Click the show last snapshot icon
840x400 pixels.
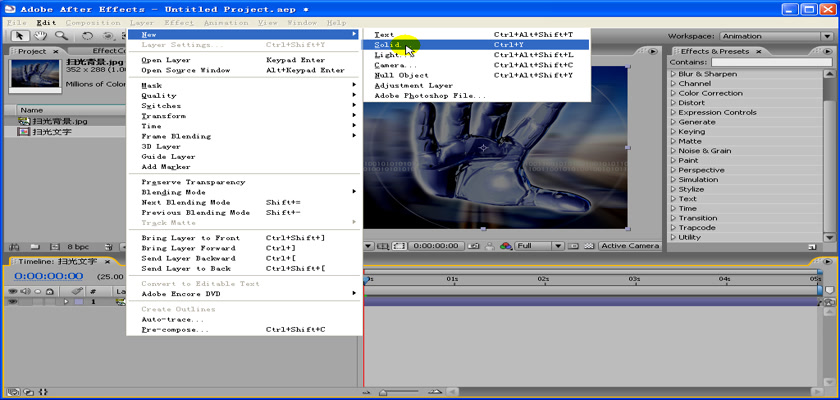coord(490,246)
